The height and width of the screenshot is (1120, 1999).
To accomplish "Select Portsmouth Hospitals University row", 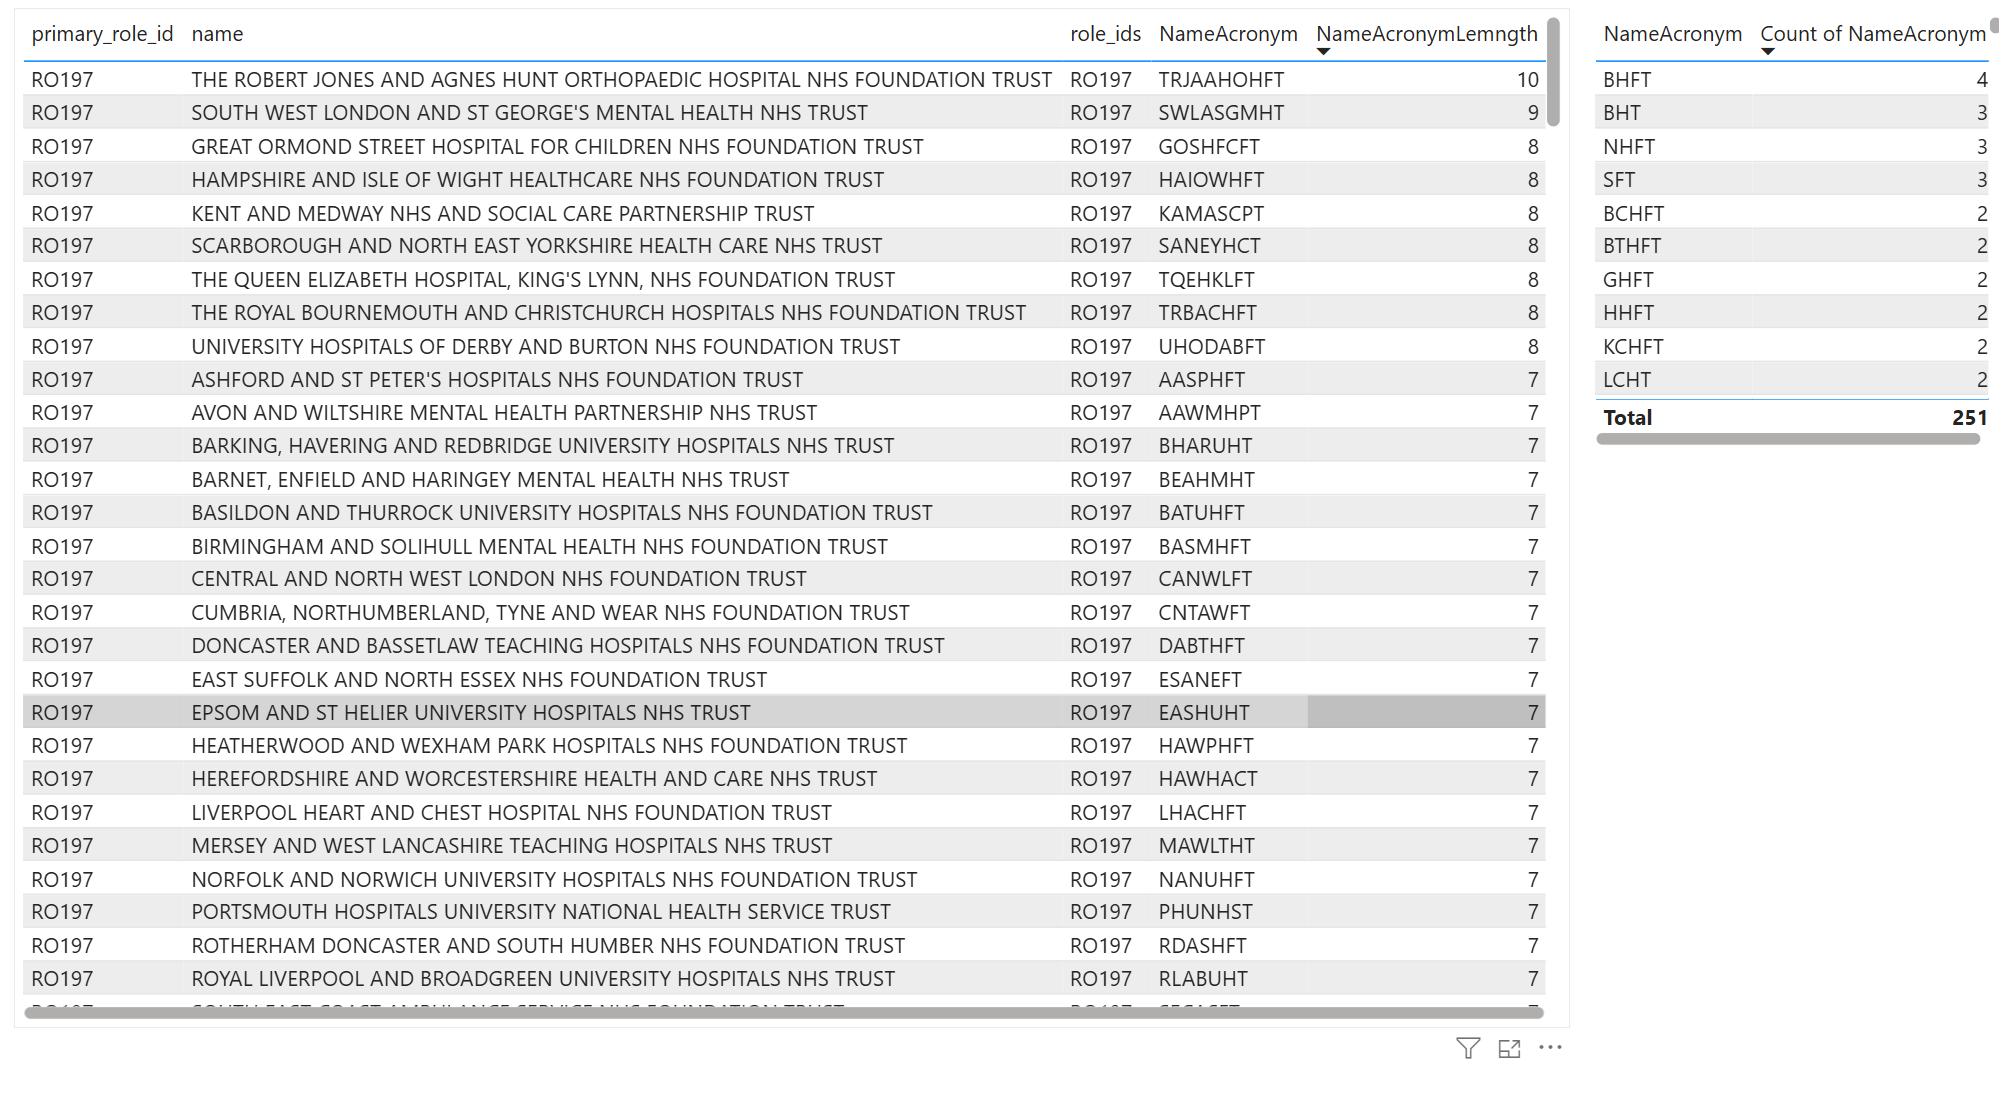I will [784, 912].
